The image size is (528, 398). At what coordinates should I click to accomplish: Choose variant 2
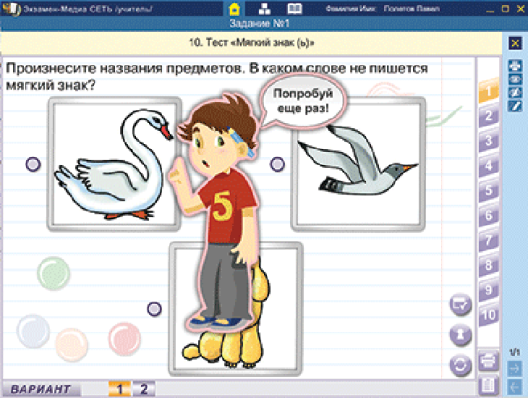(144, 389)
